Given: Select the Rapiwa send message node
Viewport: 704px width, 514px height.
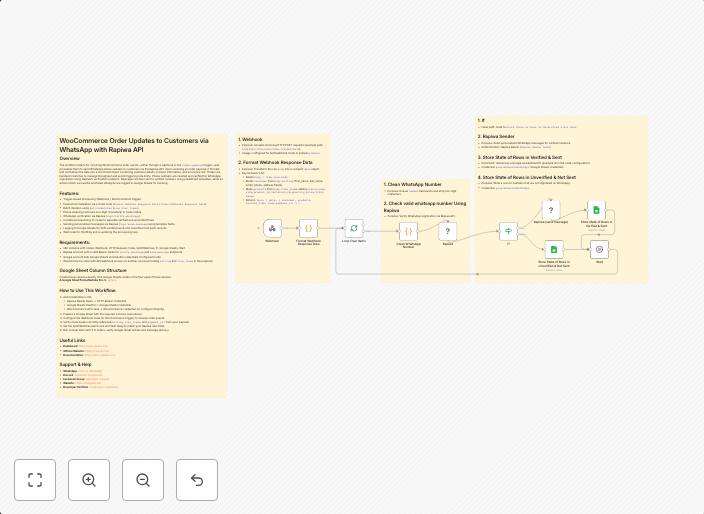Looking at the screenshot, I should [x=552, y=210].
